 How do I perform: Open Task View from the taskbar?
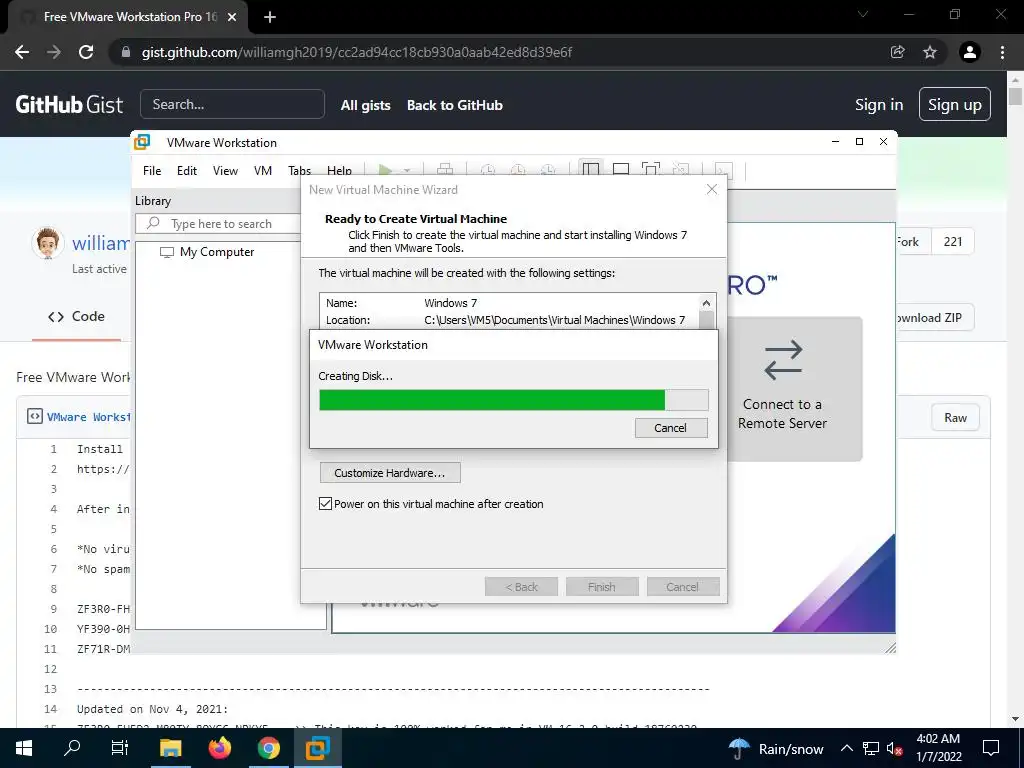coord(120,748)
